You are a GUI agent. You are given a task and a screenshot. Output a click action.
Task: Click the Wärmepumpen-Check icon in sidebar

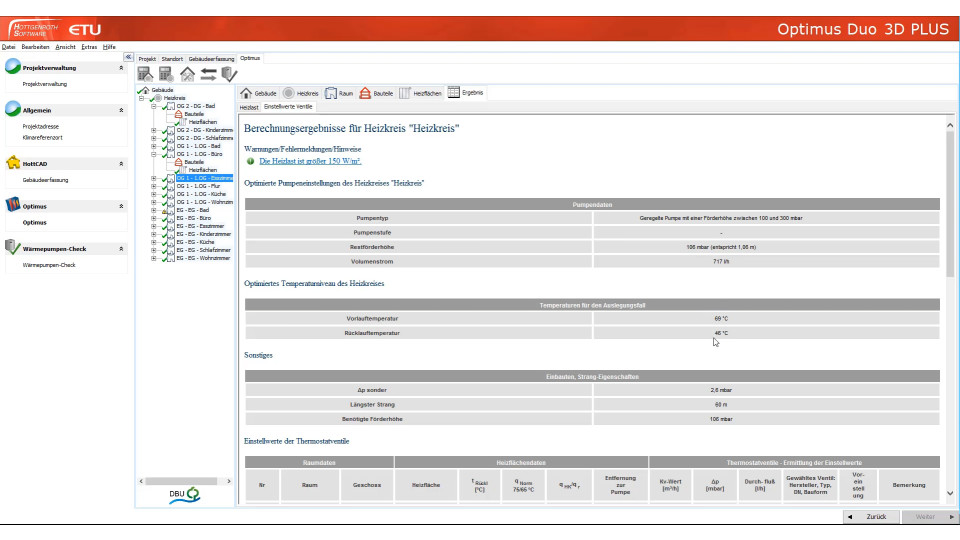click(x=12, y=248)
